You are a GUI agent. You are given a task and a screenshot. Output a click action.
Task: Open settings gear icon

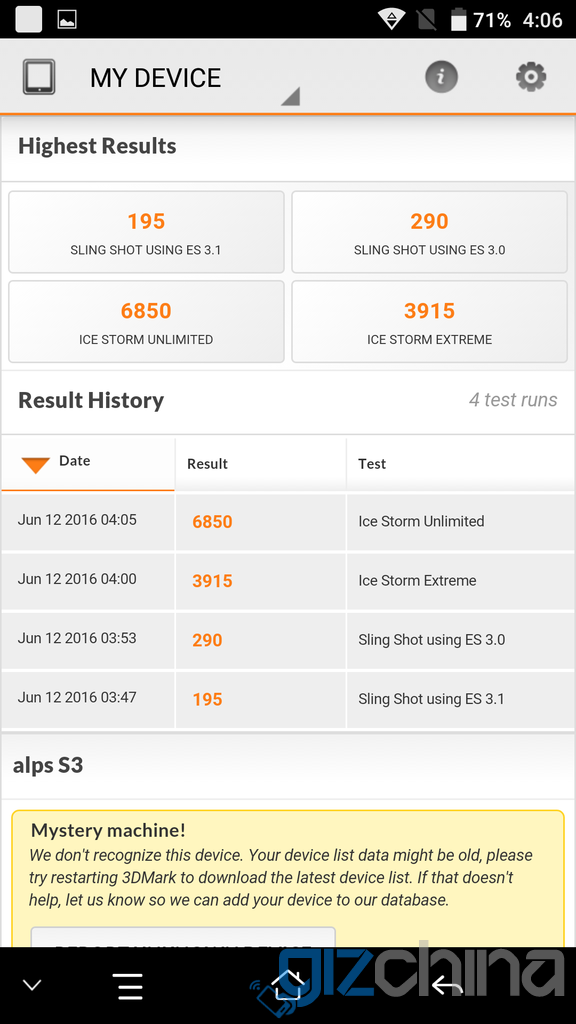pos(530,77)
